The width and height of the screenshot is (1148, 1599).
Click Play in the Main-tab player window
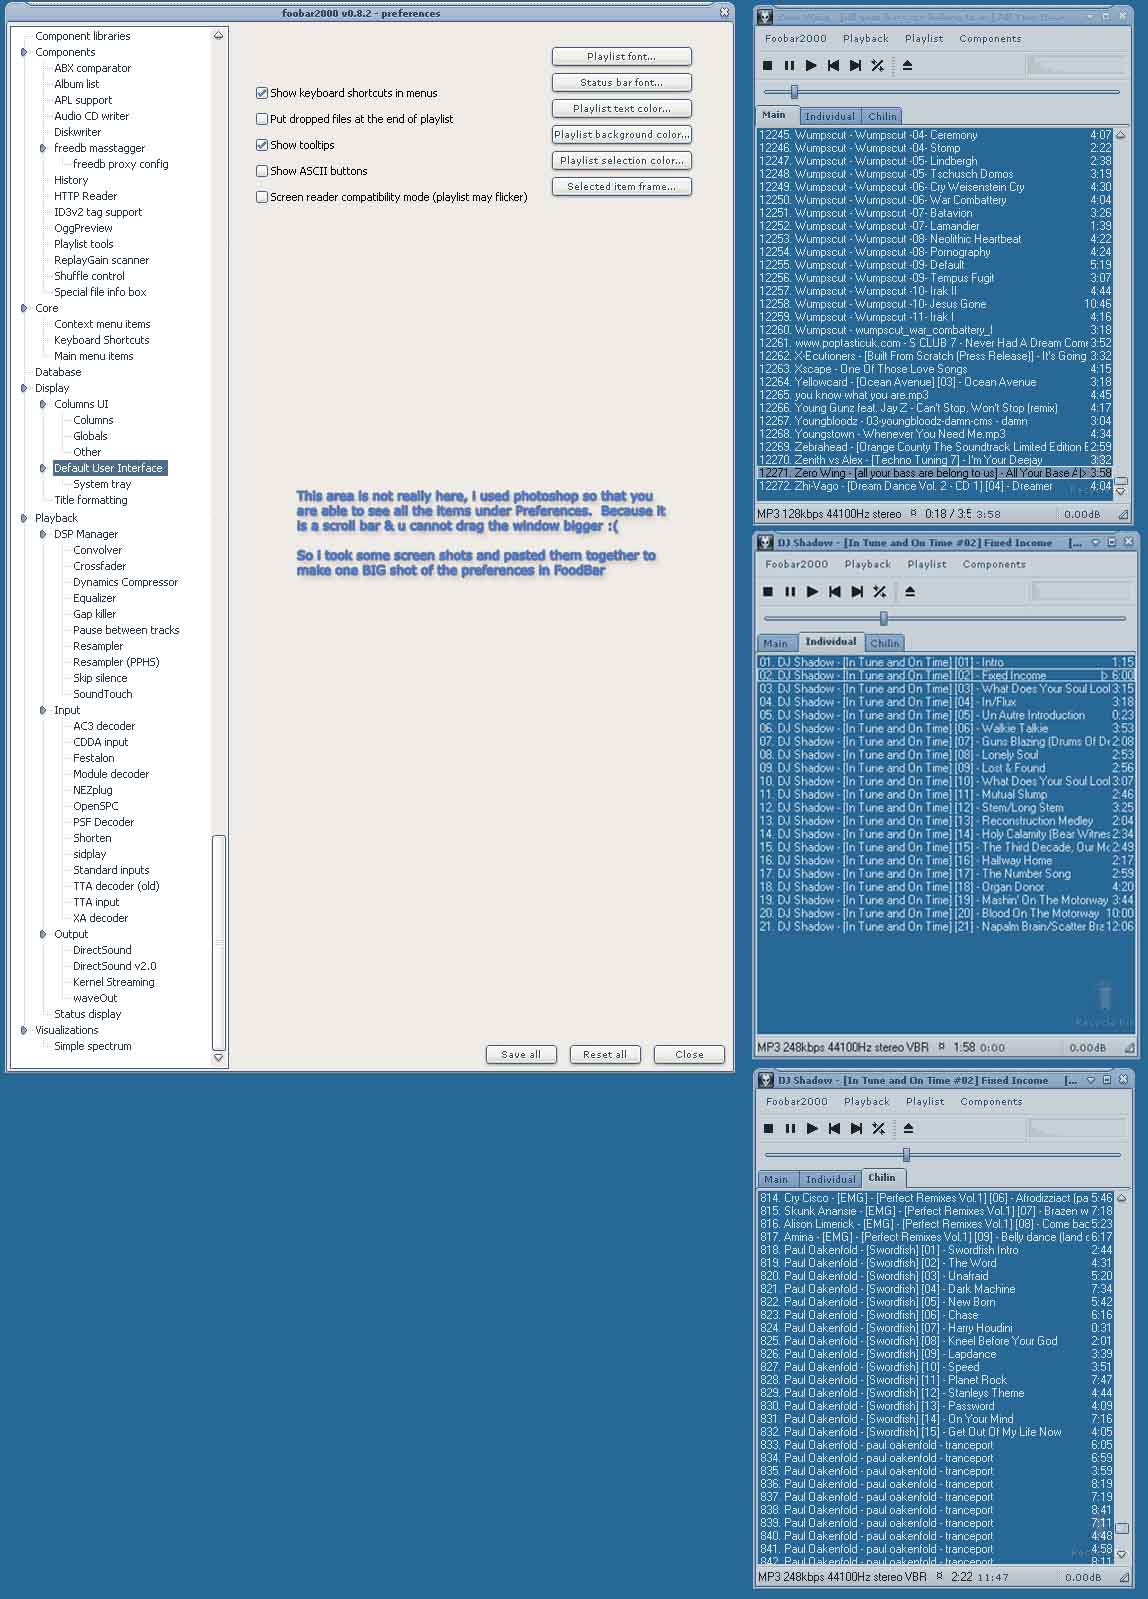point(811,66)
